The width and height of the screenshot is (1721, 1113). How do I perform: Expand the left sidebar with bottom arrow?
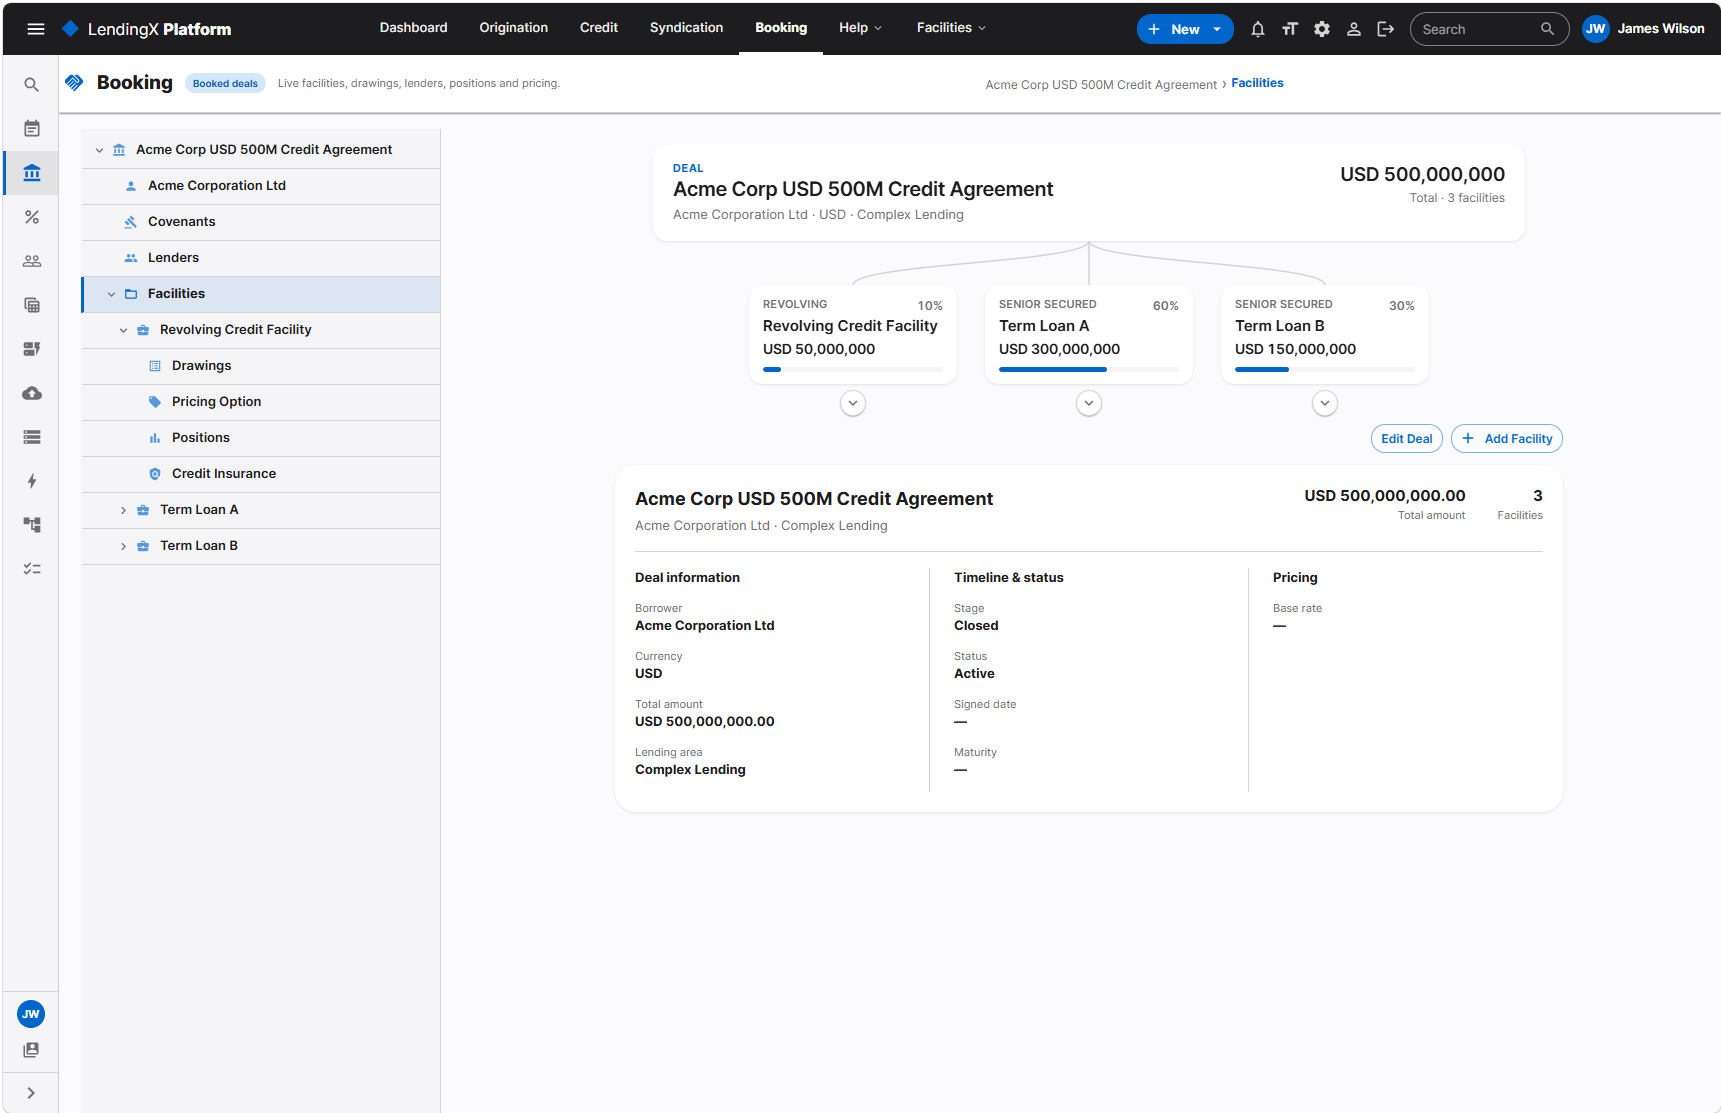coord(31,1093)
